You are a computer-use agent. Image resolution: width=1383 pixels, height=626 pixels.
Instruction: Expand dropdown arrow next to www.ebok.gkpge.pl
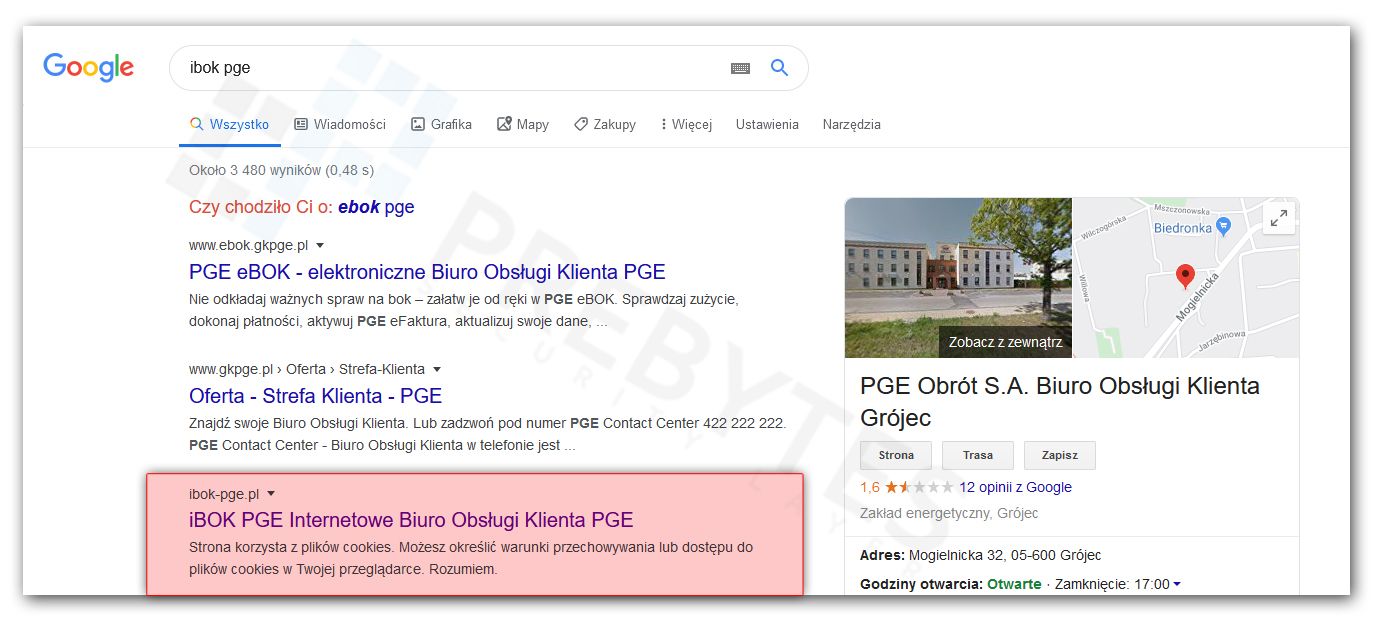coord(320,245)
